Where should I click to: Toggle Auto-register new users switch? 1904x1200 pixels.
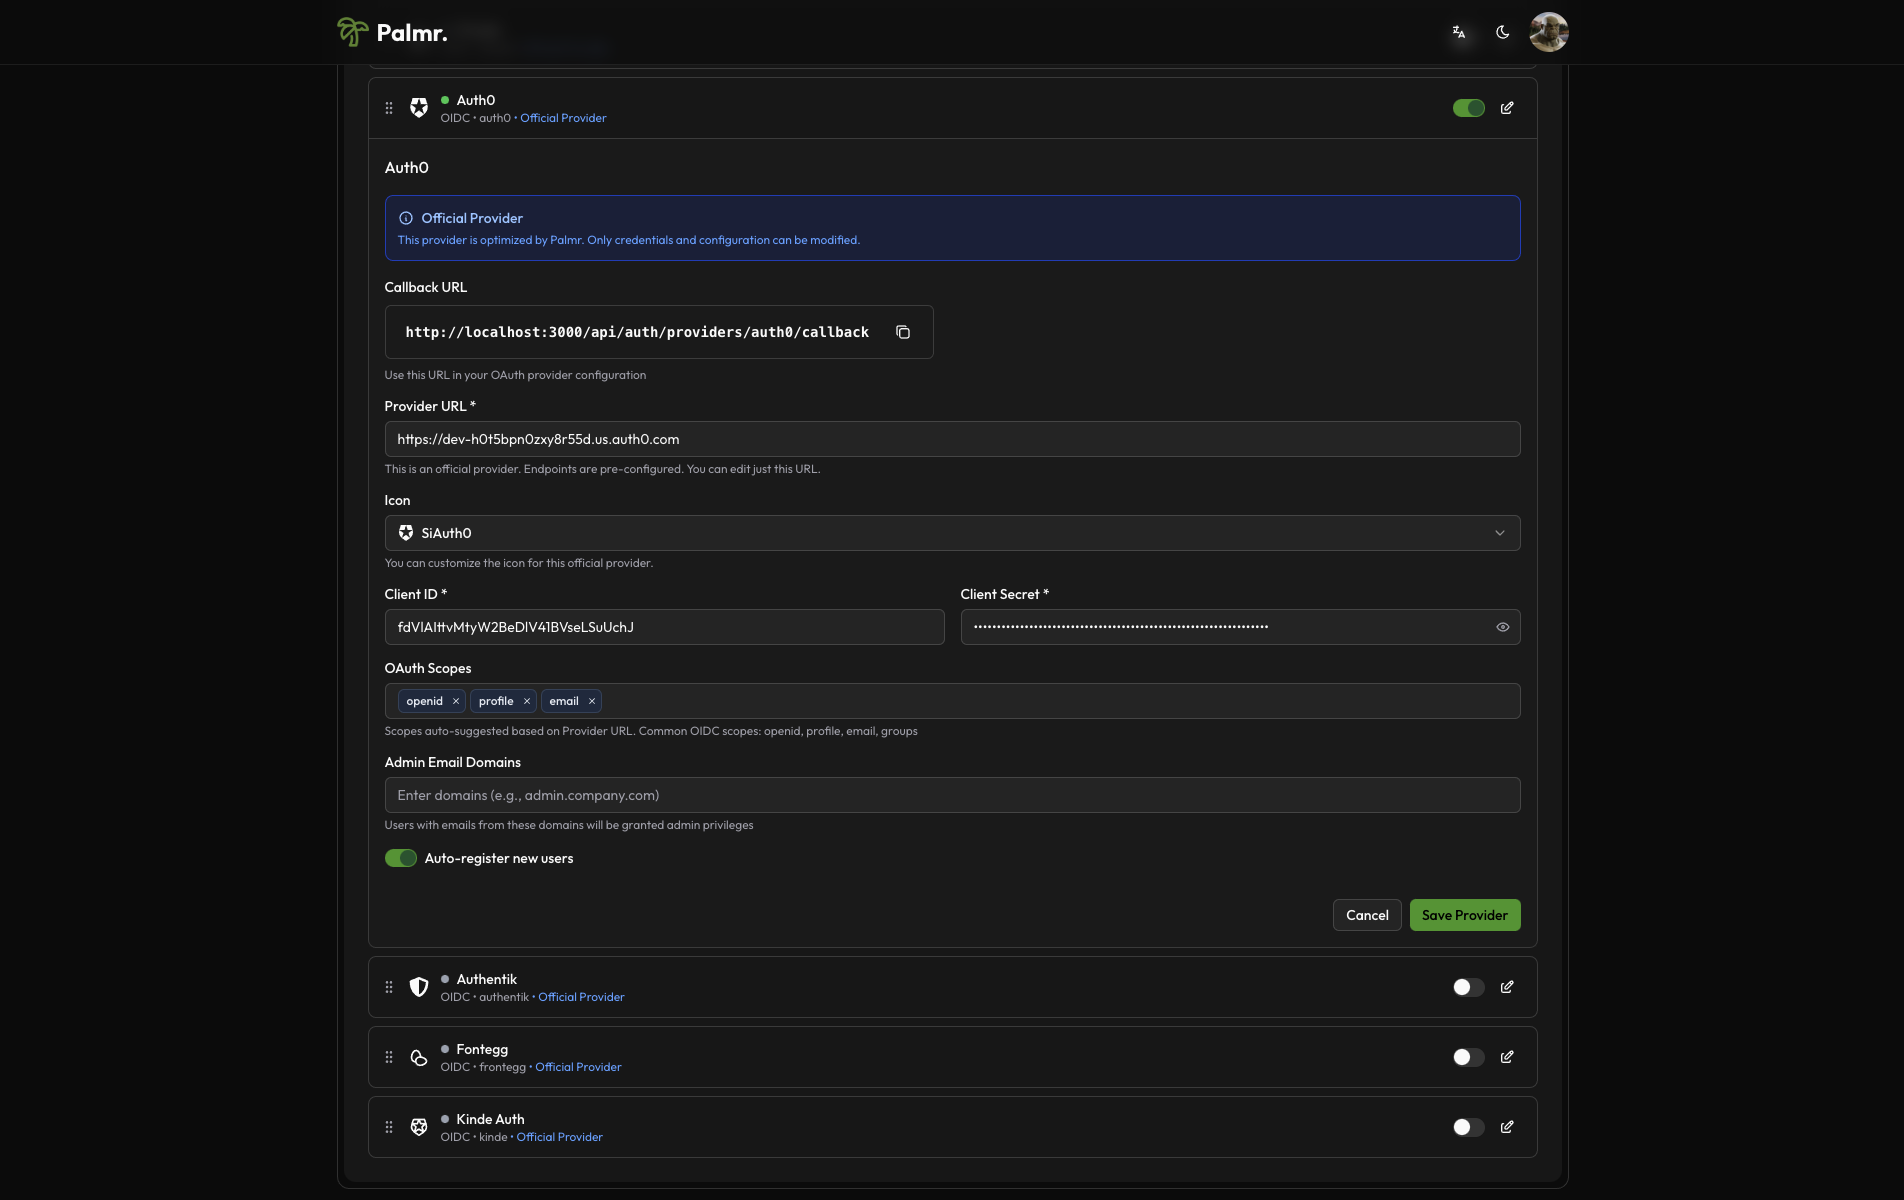[x=401, y=858]
